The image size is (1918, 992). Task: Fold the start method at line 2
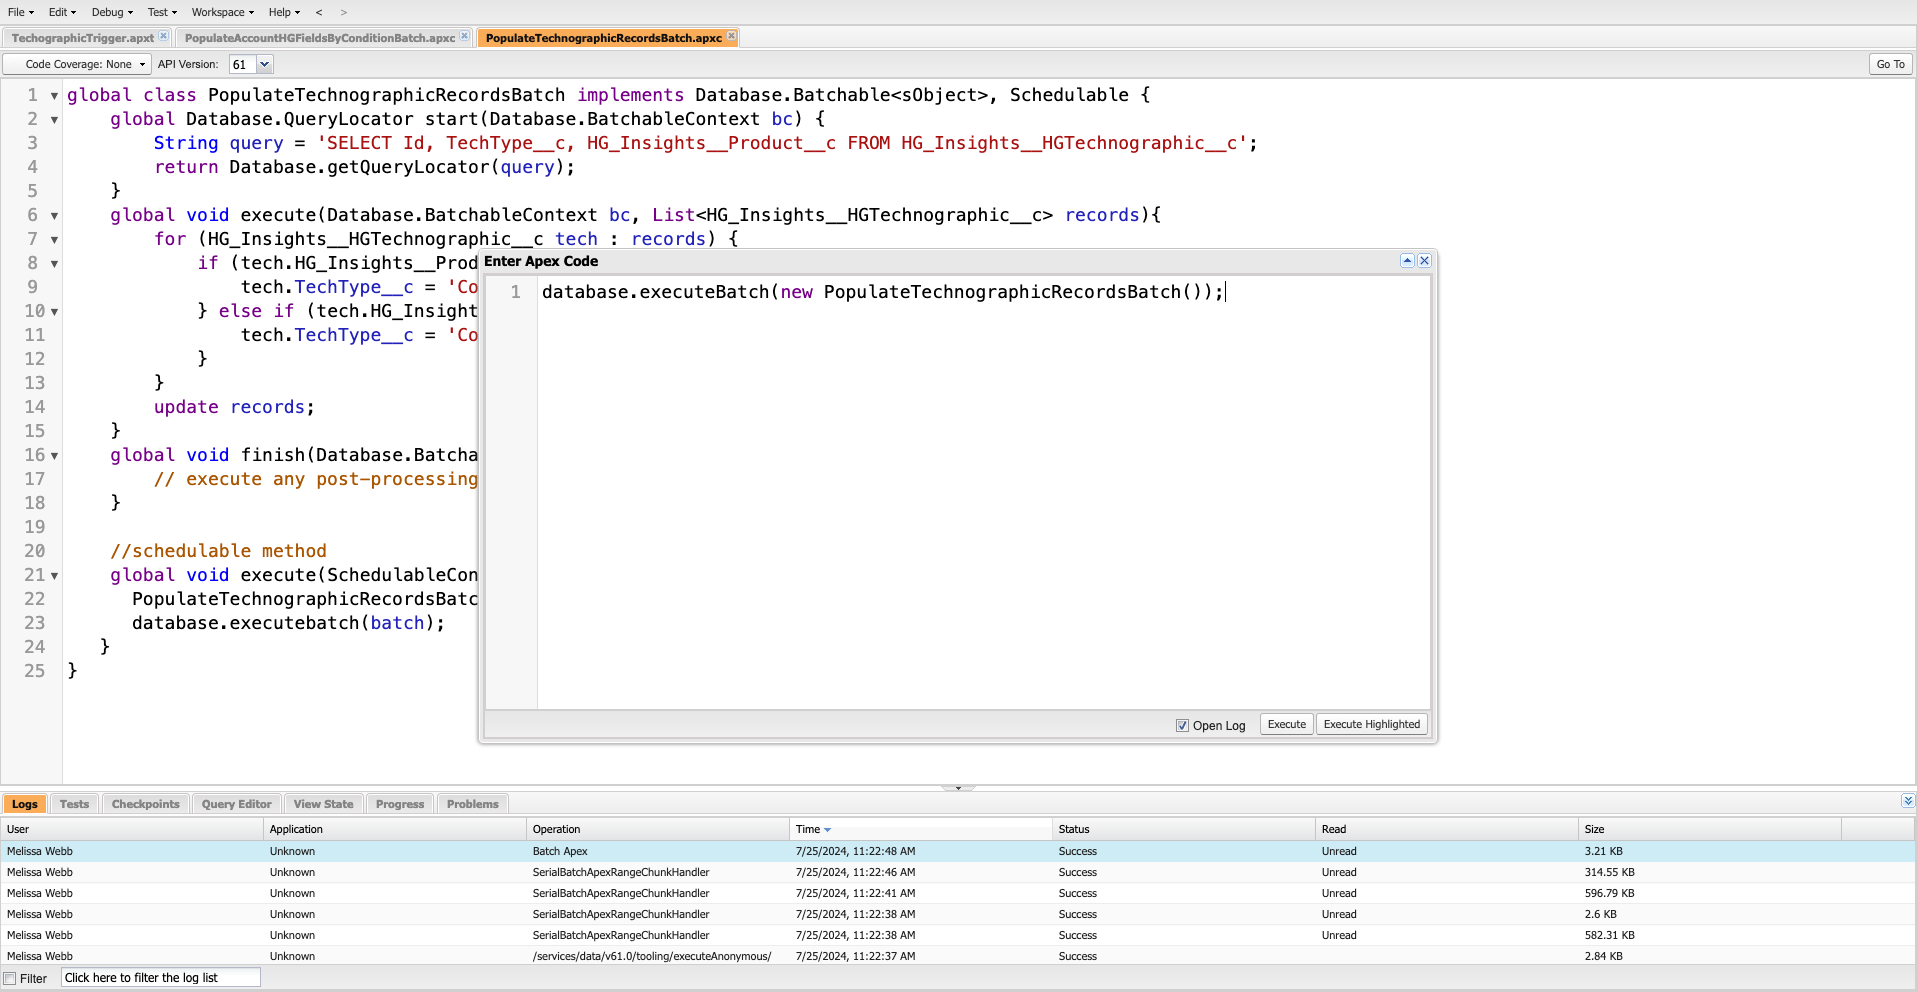coord(54,120)
